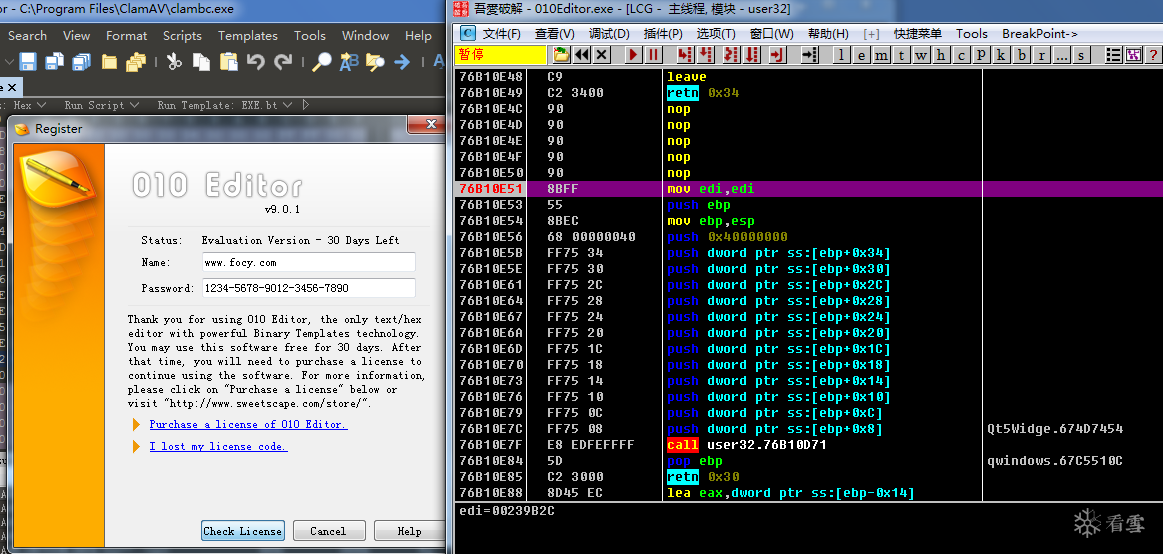Click the Check License button
Viewport: 1163px width, 554px height.
point(243,531)
